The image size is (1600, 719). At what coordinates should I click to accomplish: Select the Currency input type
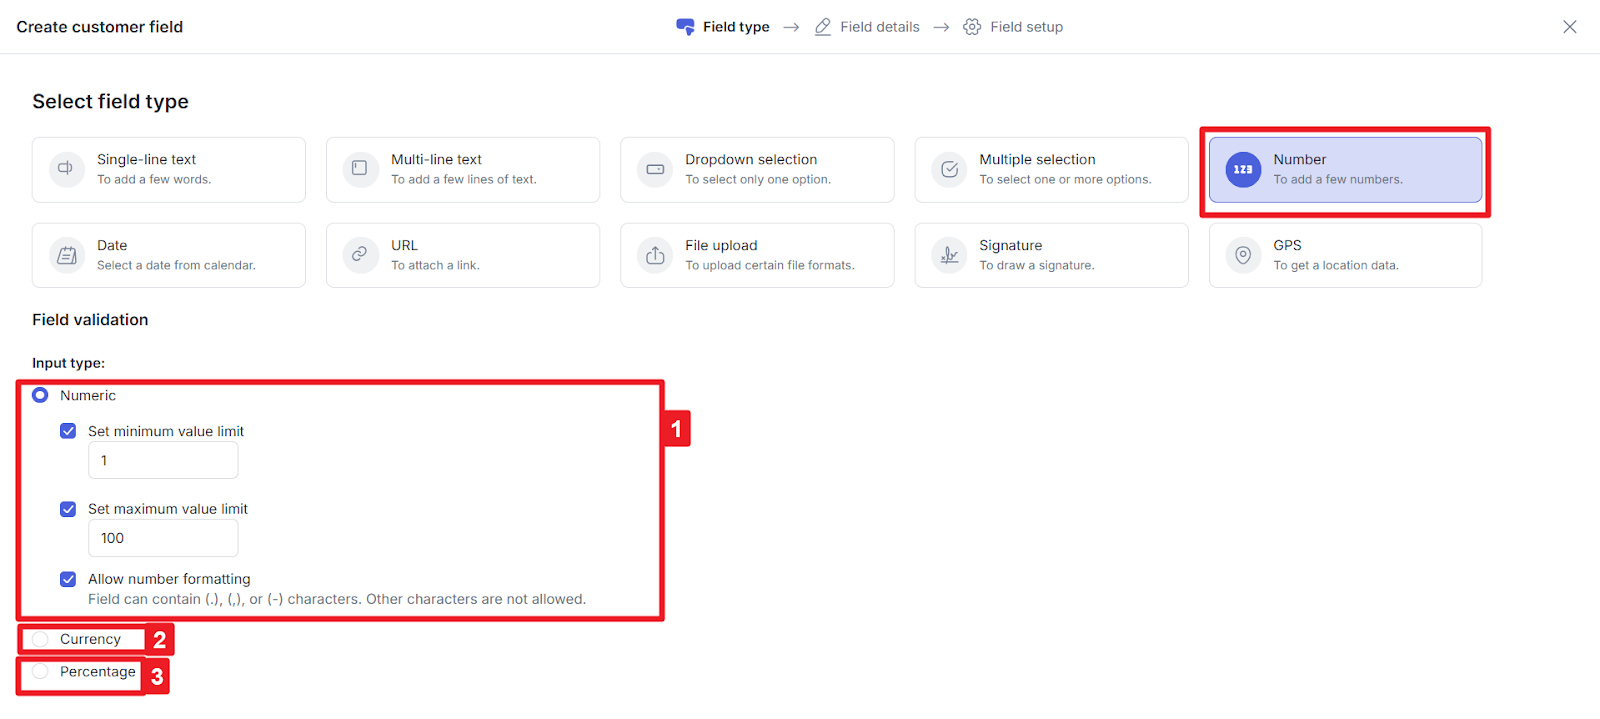point(40,639)
